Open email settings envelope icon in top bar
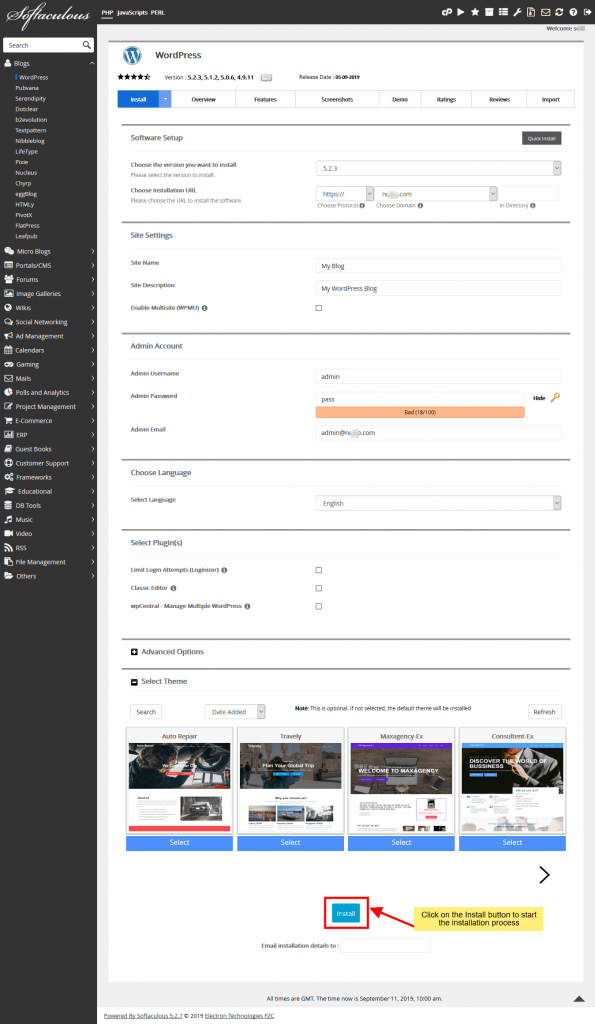Screen dimensions: 595x1024 tap(545, 12)
